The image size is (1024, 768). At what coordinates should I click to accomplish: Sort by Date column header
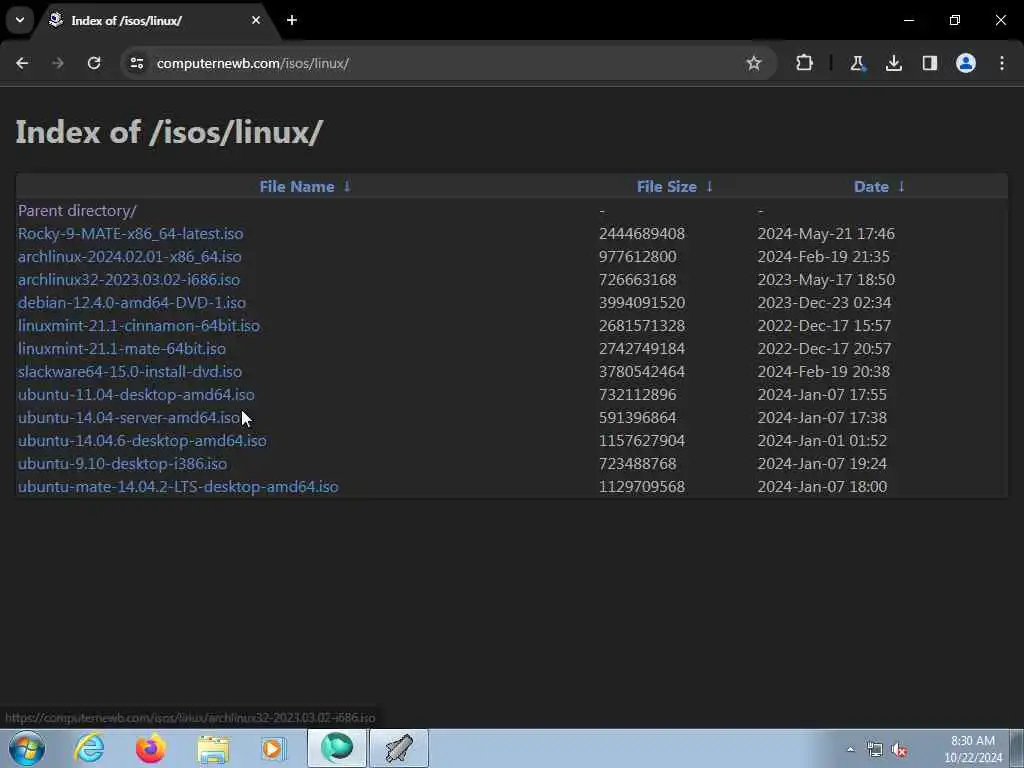tap(871, 187)
